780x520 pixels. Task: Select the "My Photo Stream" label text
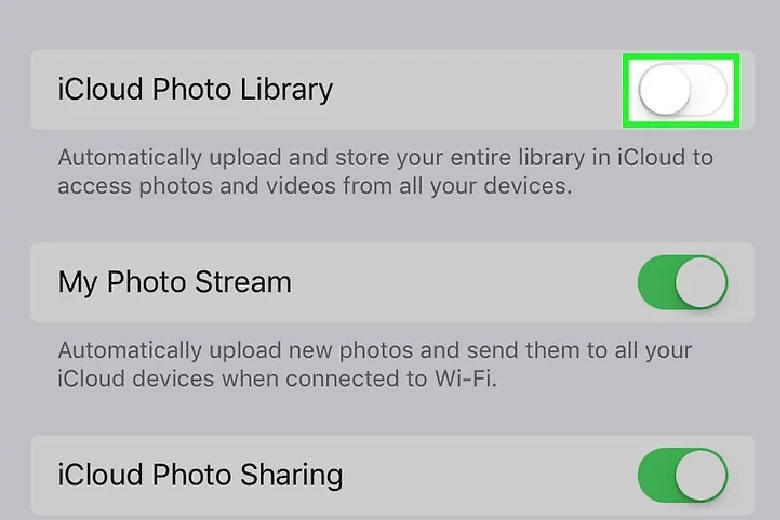click(175, 282)
